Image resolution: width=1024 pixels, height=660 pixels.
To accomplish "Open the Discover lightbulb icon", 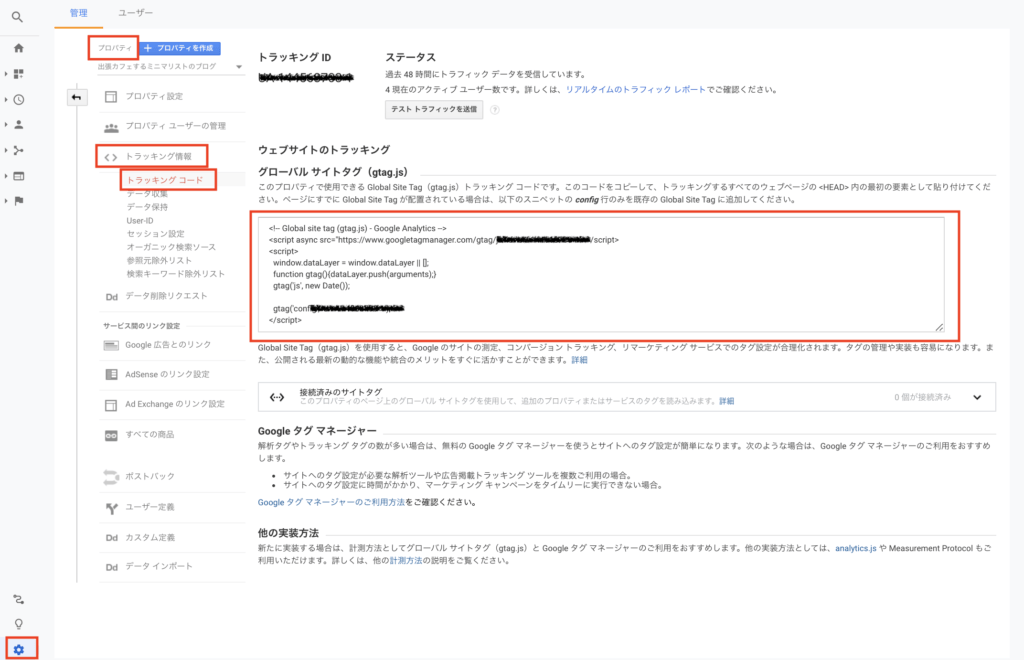I will (18, 624).
